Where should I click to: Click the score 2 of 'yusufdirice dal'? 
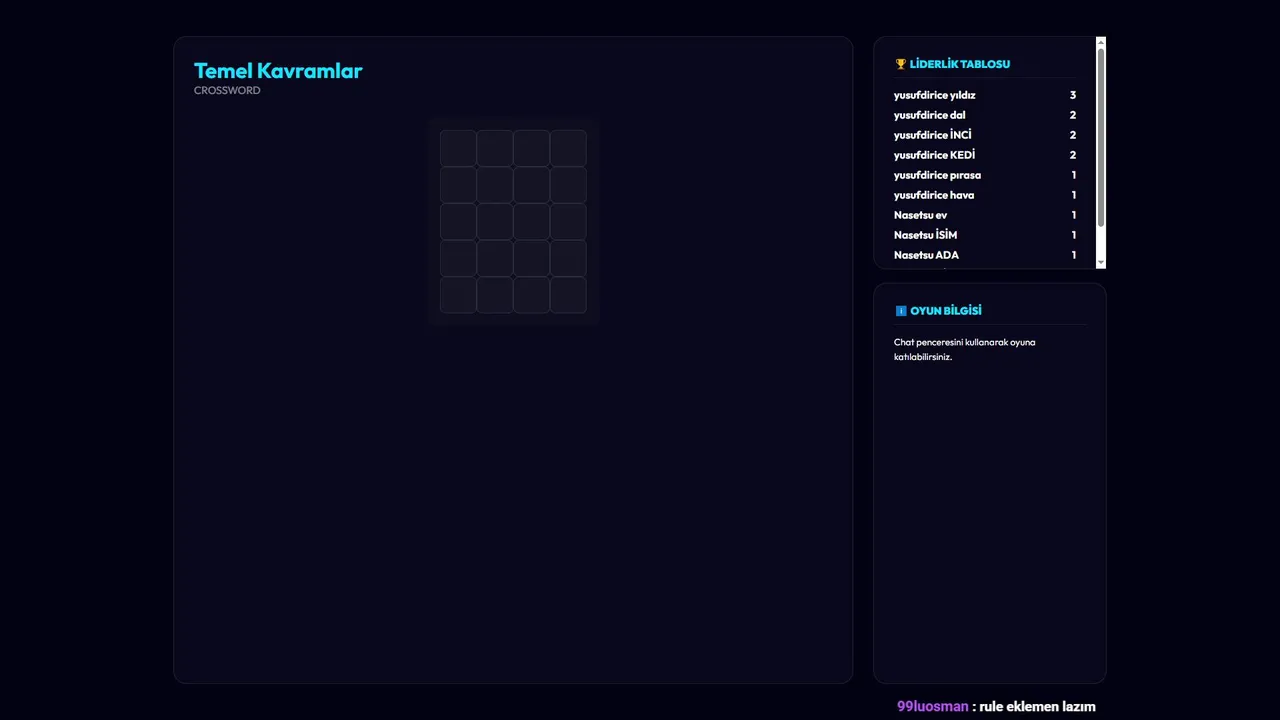[x=1073, y=115]
